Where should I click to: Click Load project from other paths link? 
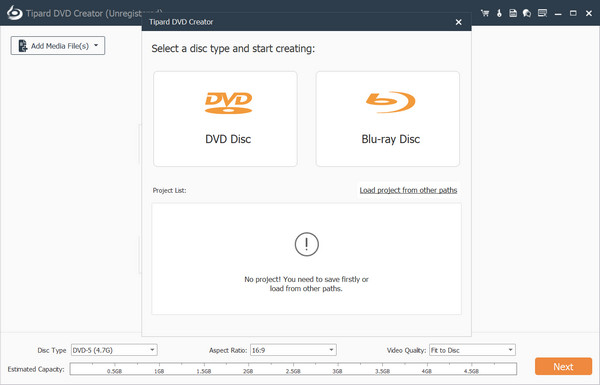tap(408, 190)
